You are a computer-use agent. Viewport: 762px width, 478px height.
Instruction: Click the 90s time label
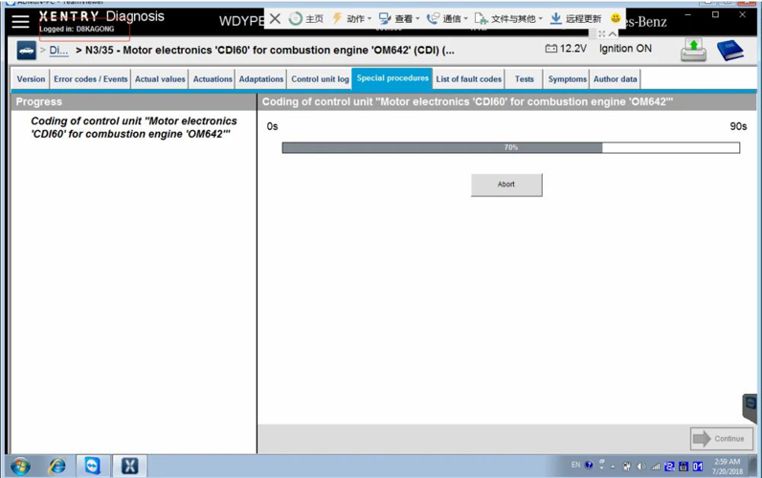tap(738, 126)
